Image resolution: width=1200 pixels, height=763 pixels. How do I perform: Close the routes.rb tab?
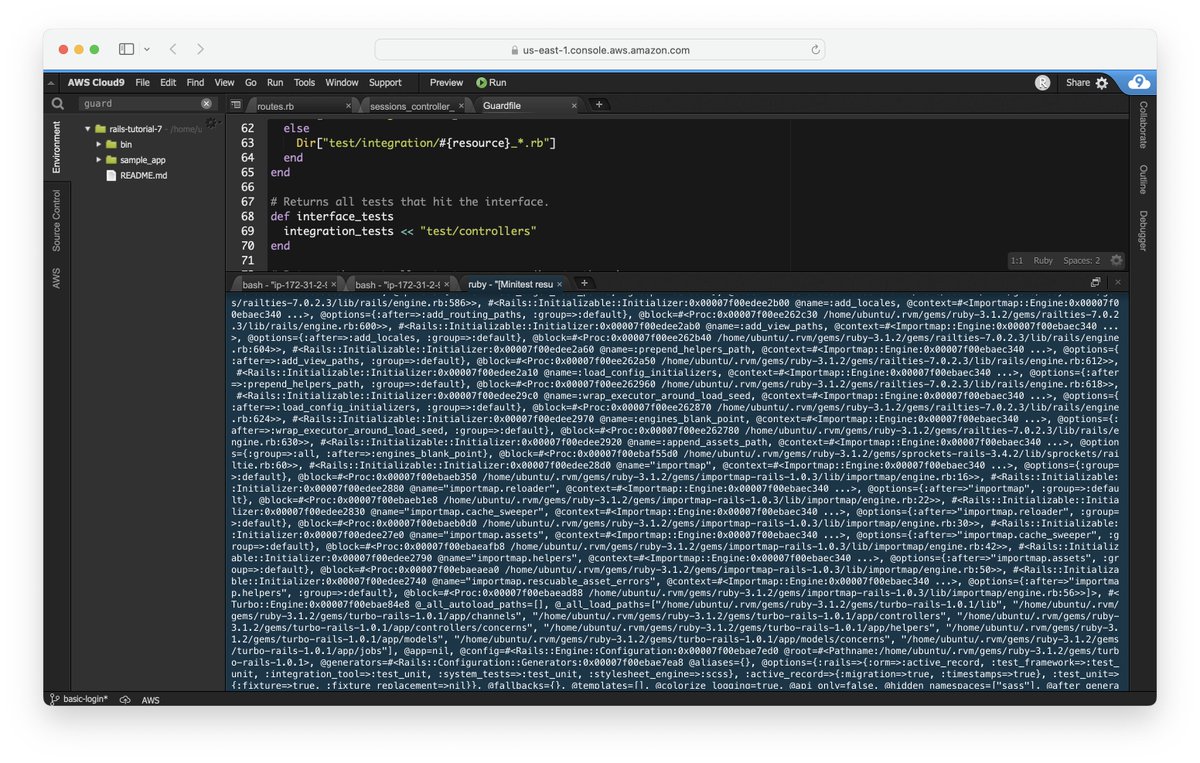click(349, 105)
